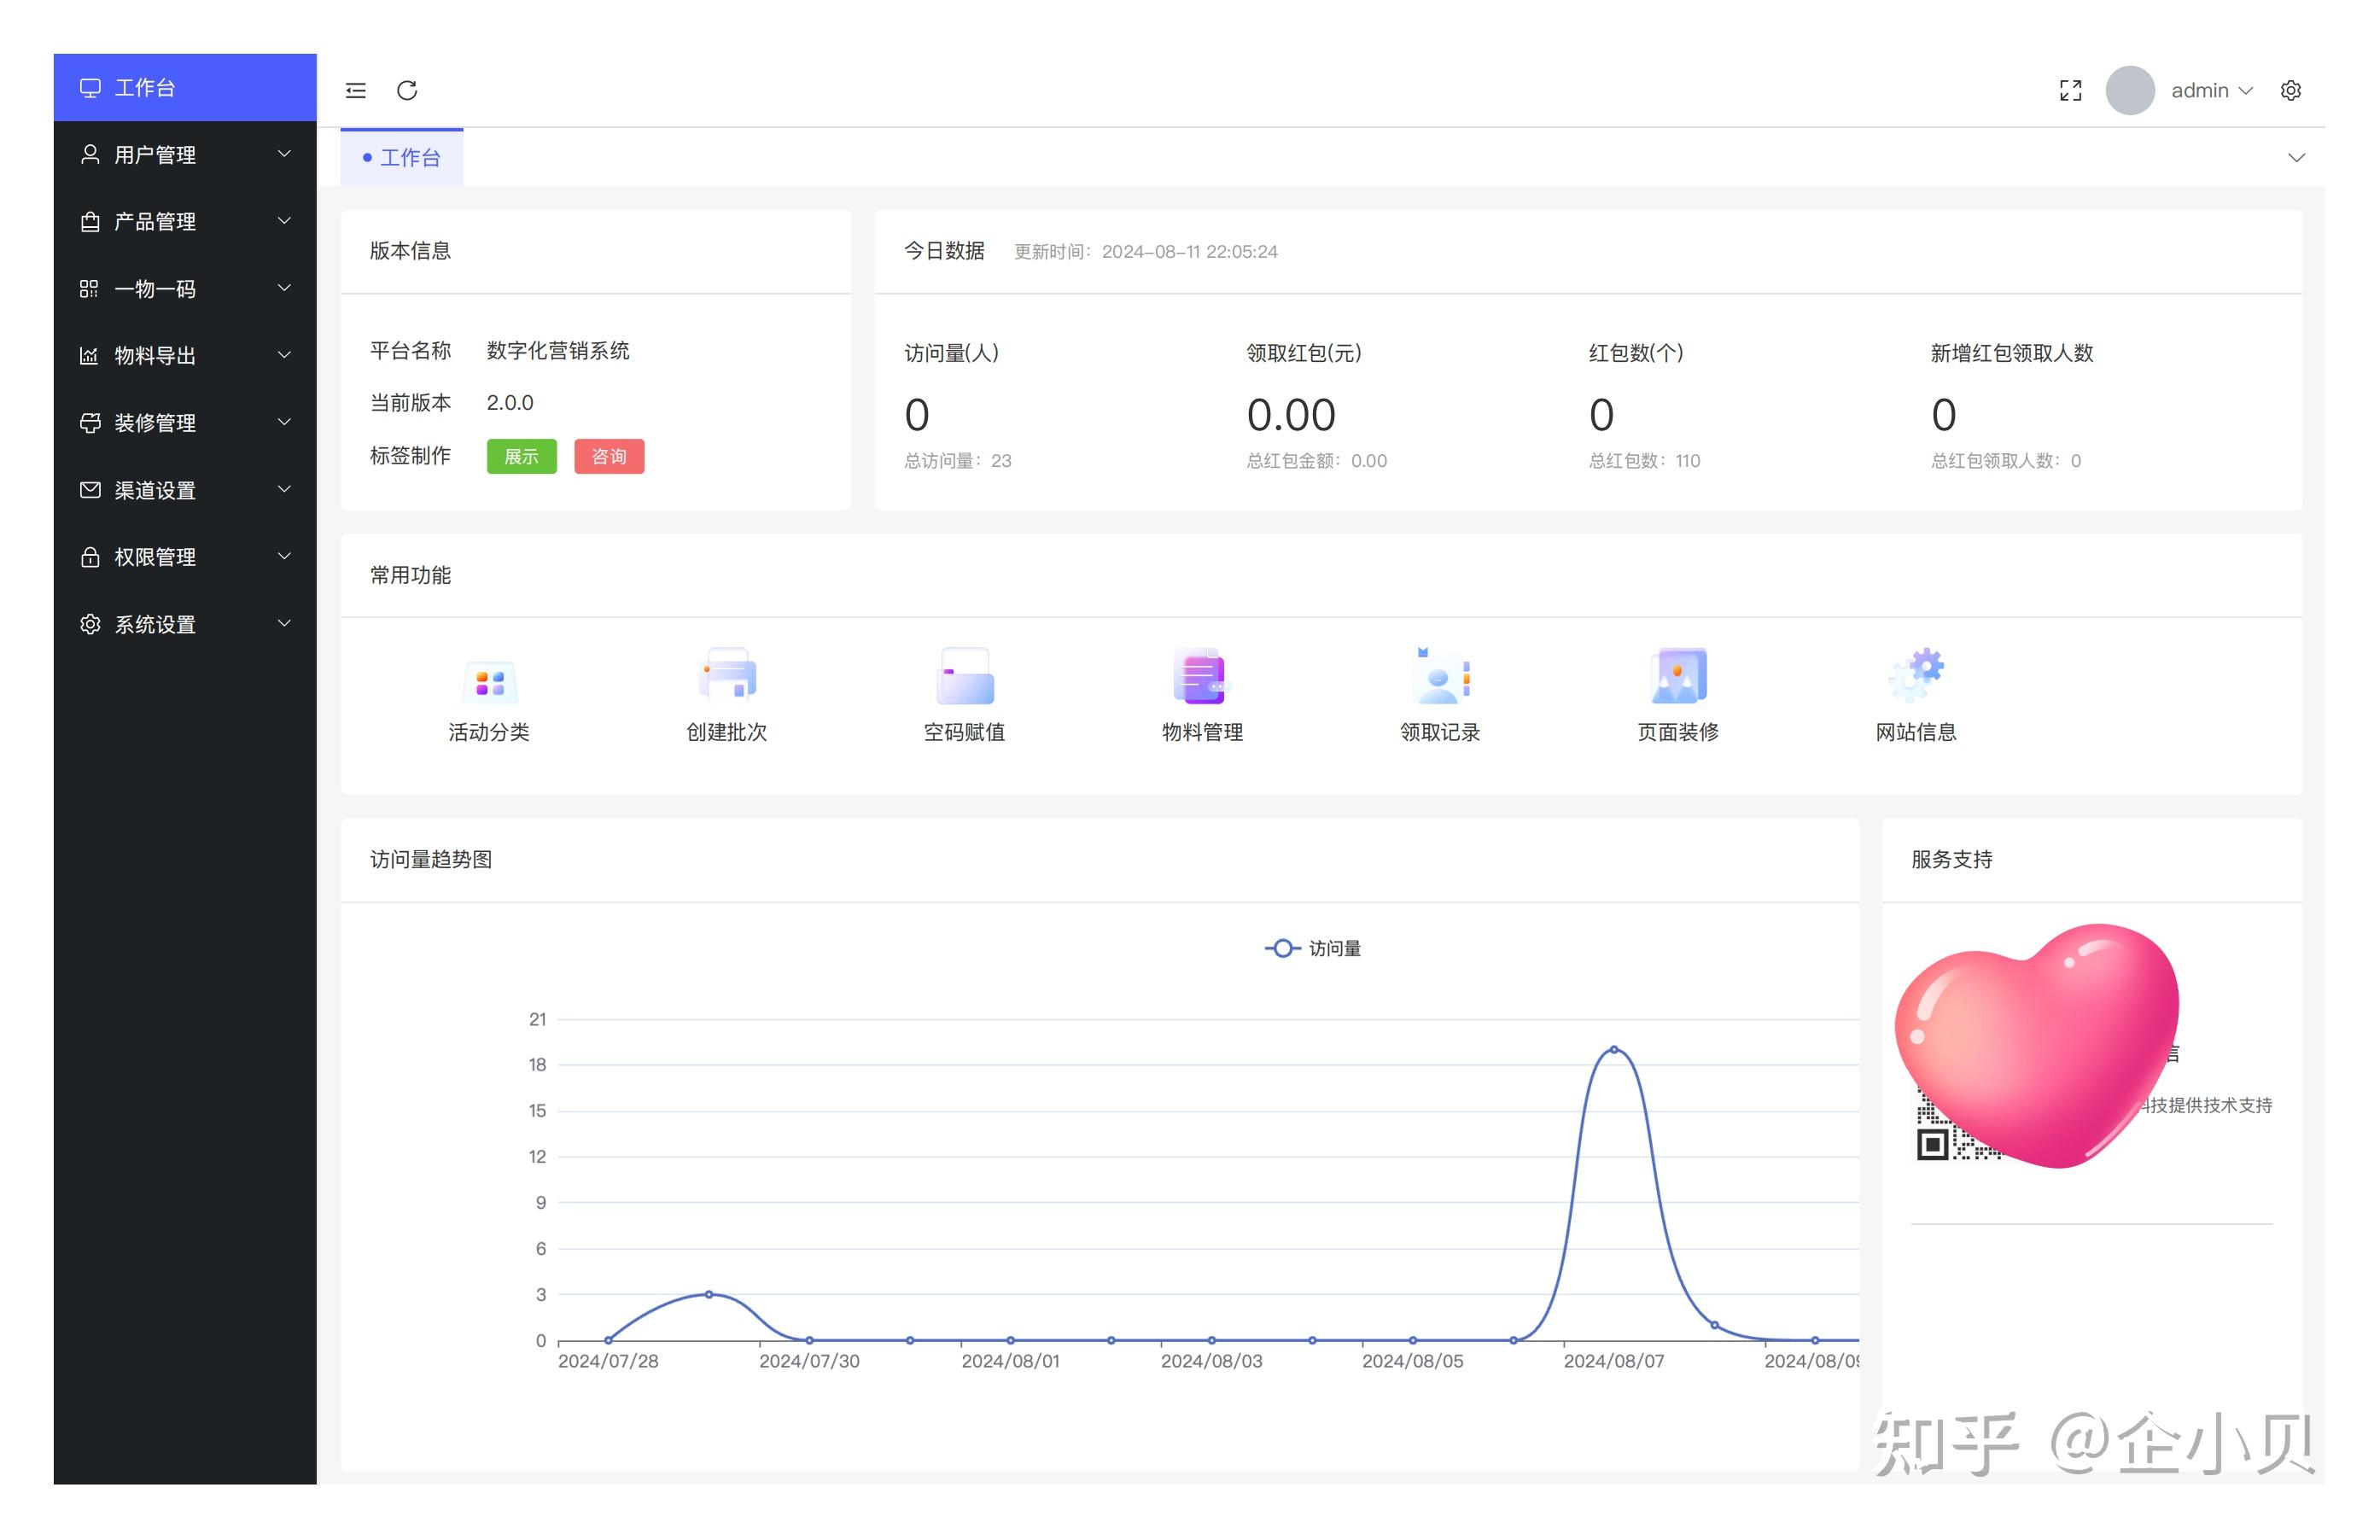The width and height of the screenshot is (2380, 1540).
Task: Click the 用户管理 person icon
Action: [90, 154]
